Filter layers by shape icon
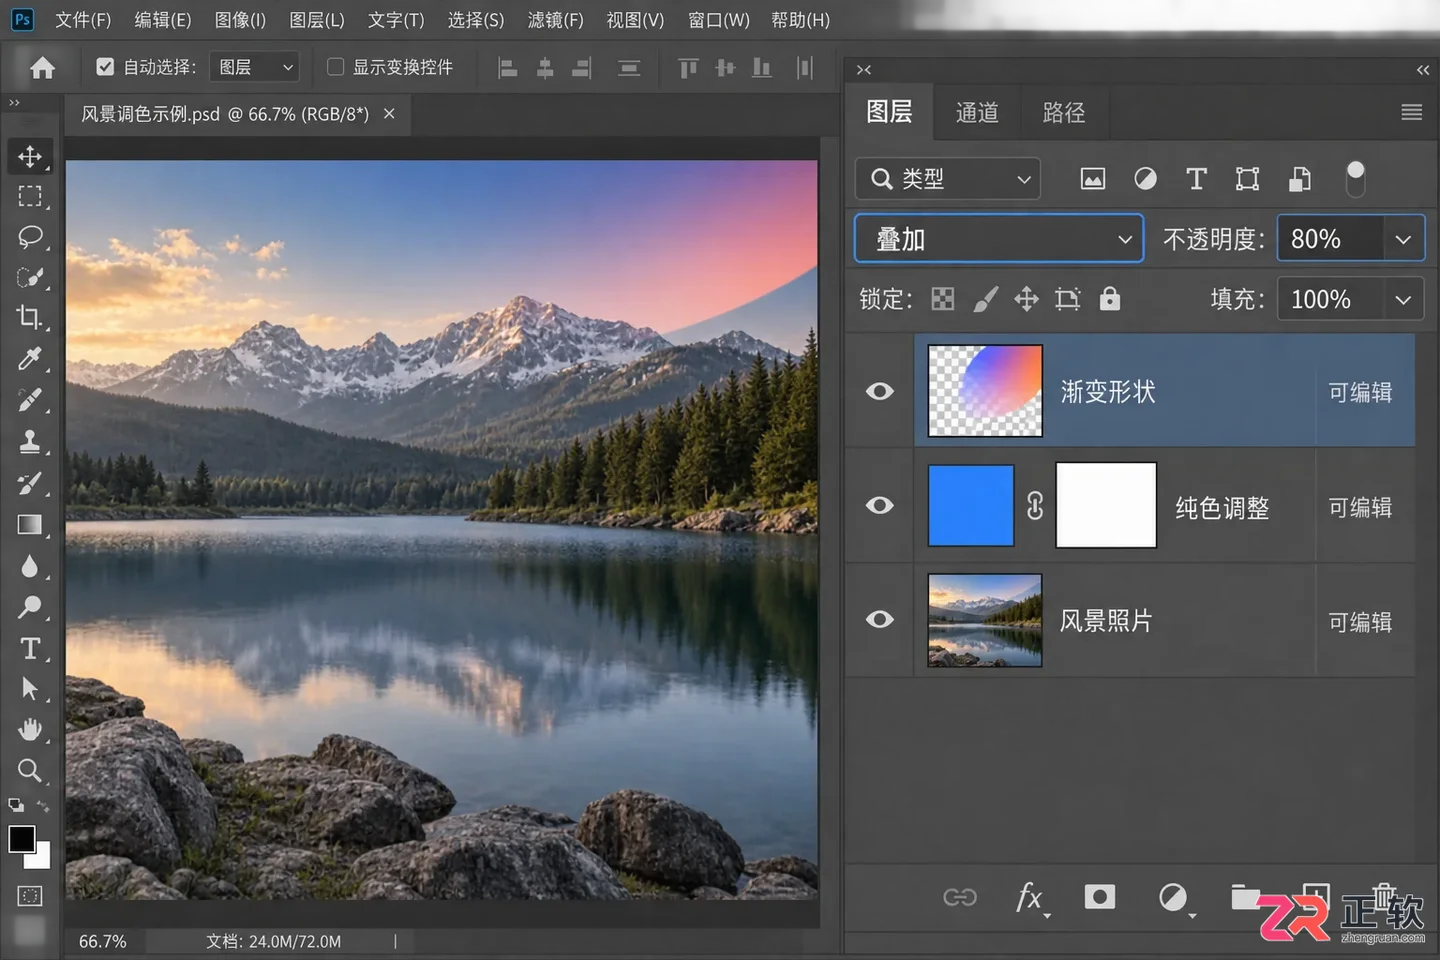The height and width of the screenshot is (960, 1440). [1247, 179]
